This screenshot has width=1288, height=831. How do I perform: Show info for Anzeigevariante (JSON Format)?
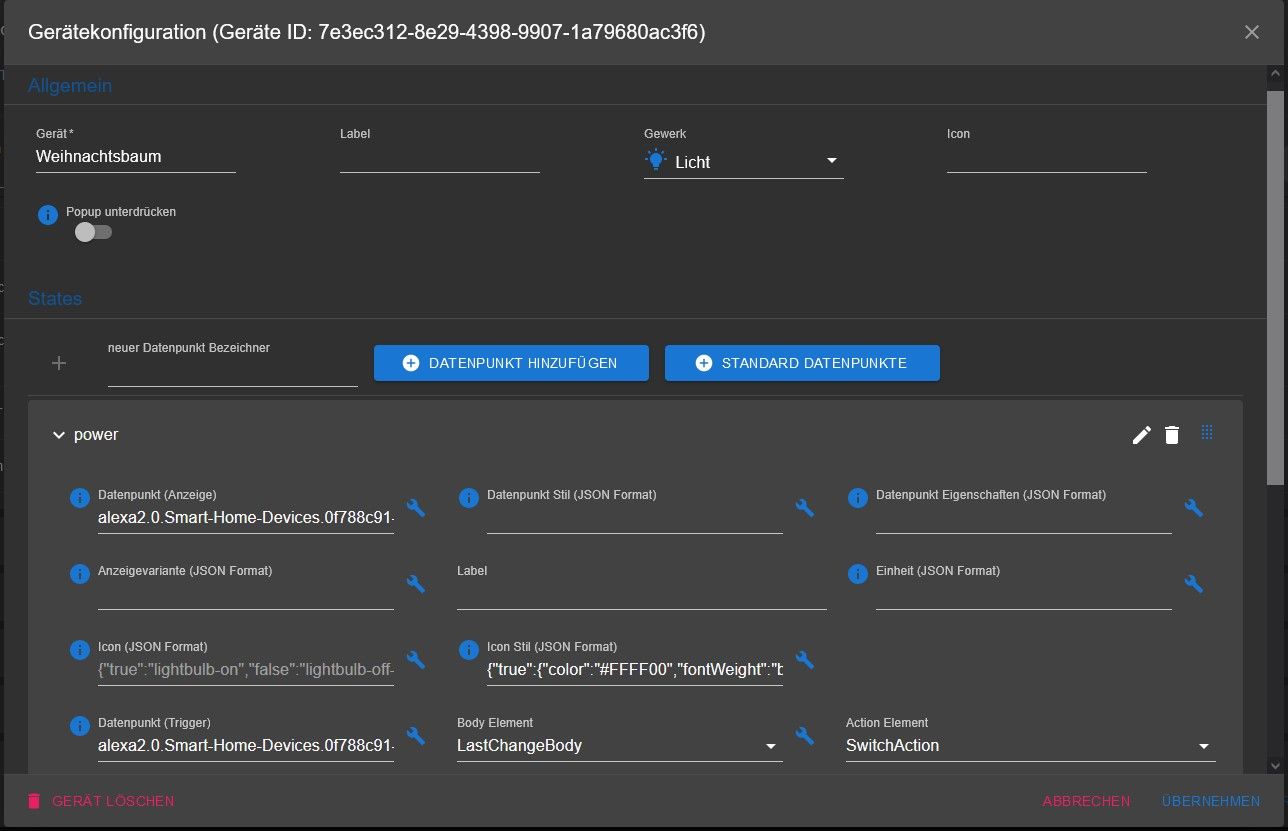80,574
